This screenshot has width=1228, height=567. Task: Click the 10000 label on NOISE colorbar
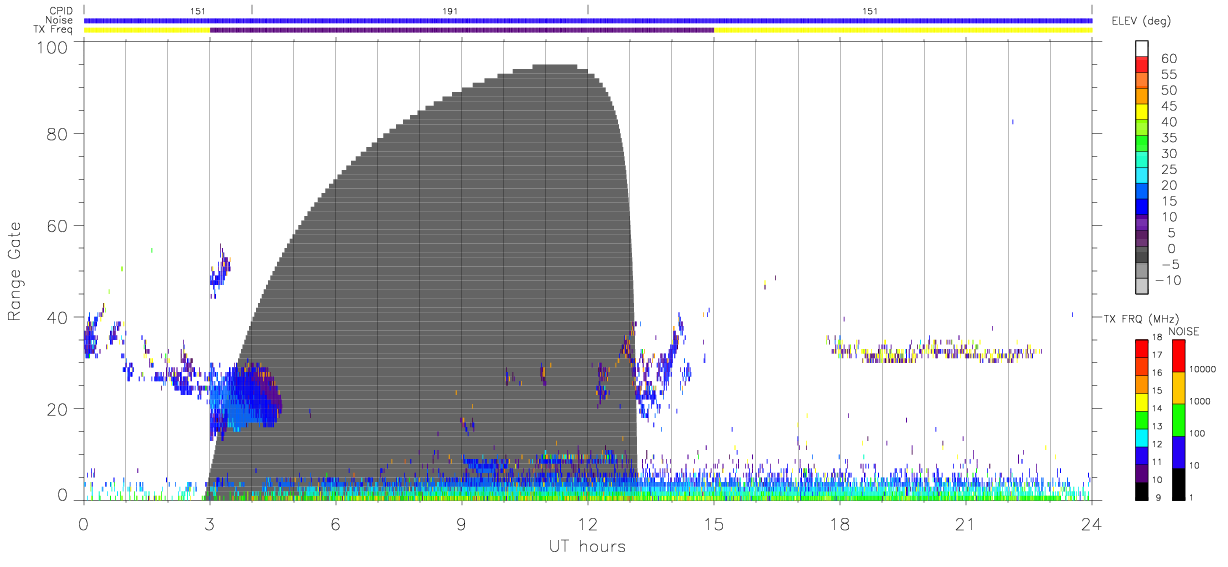coord(1202,370)
